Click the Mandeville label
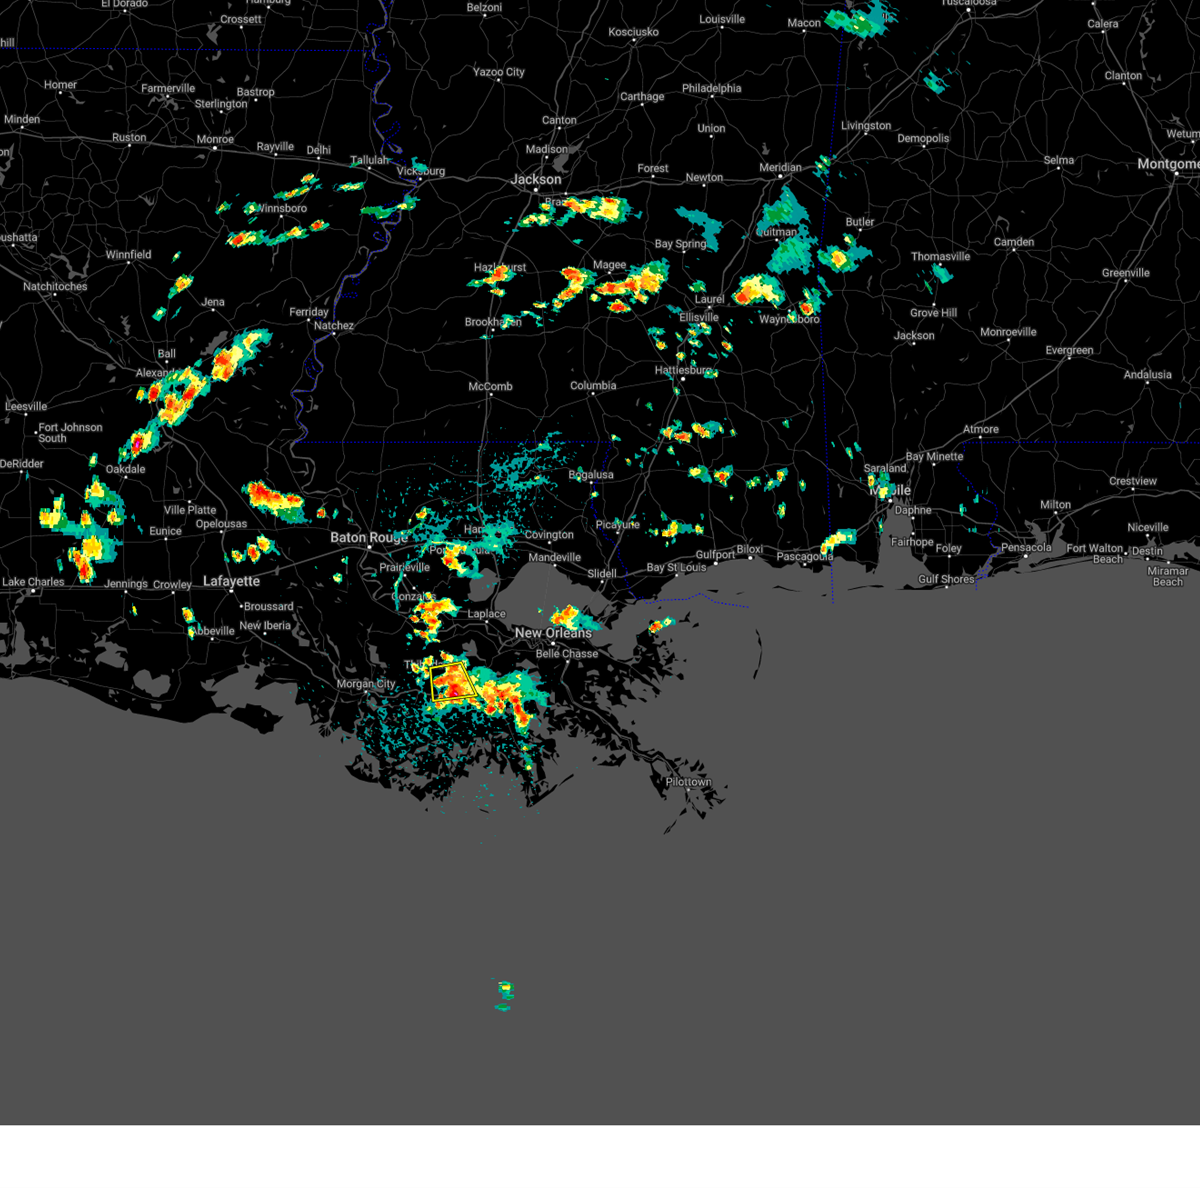Viewport: 1200px width, 1200px height. [555, 558]
